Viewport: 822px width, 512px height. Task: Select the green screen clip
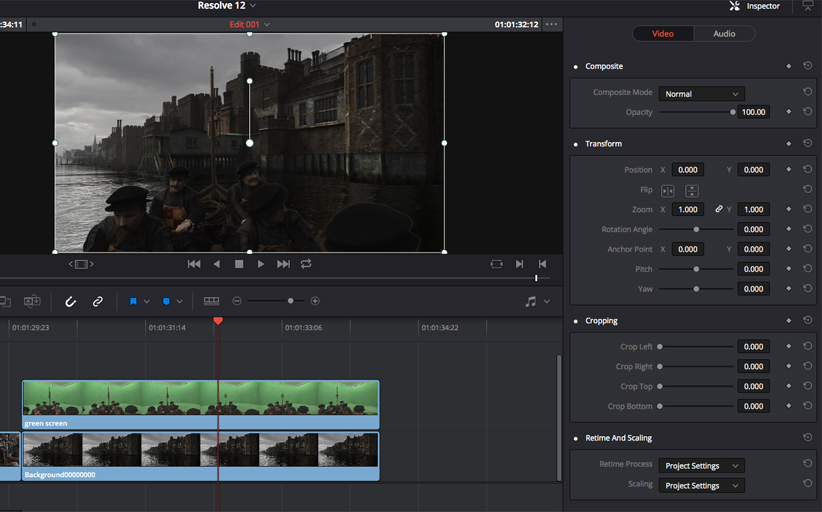click(x=201, y=405)
